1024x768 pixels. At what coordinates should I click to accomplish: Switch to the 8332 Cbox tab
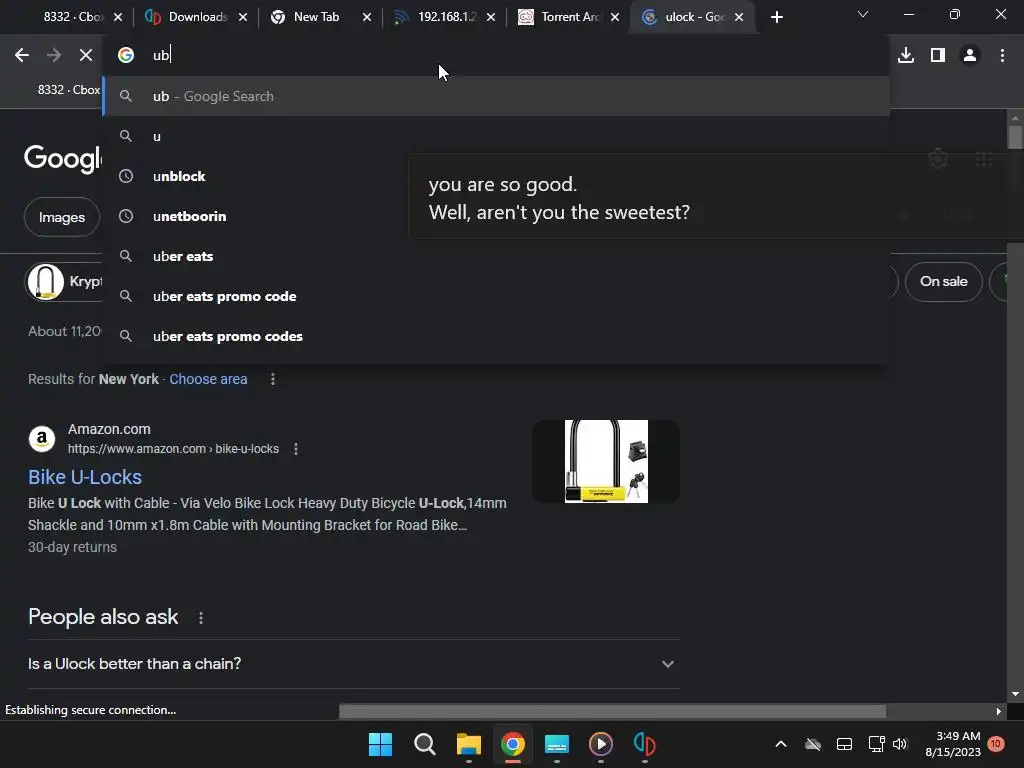(x=72, y=17)
